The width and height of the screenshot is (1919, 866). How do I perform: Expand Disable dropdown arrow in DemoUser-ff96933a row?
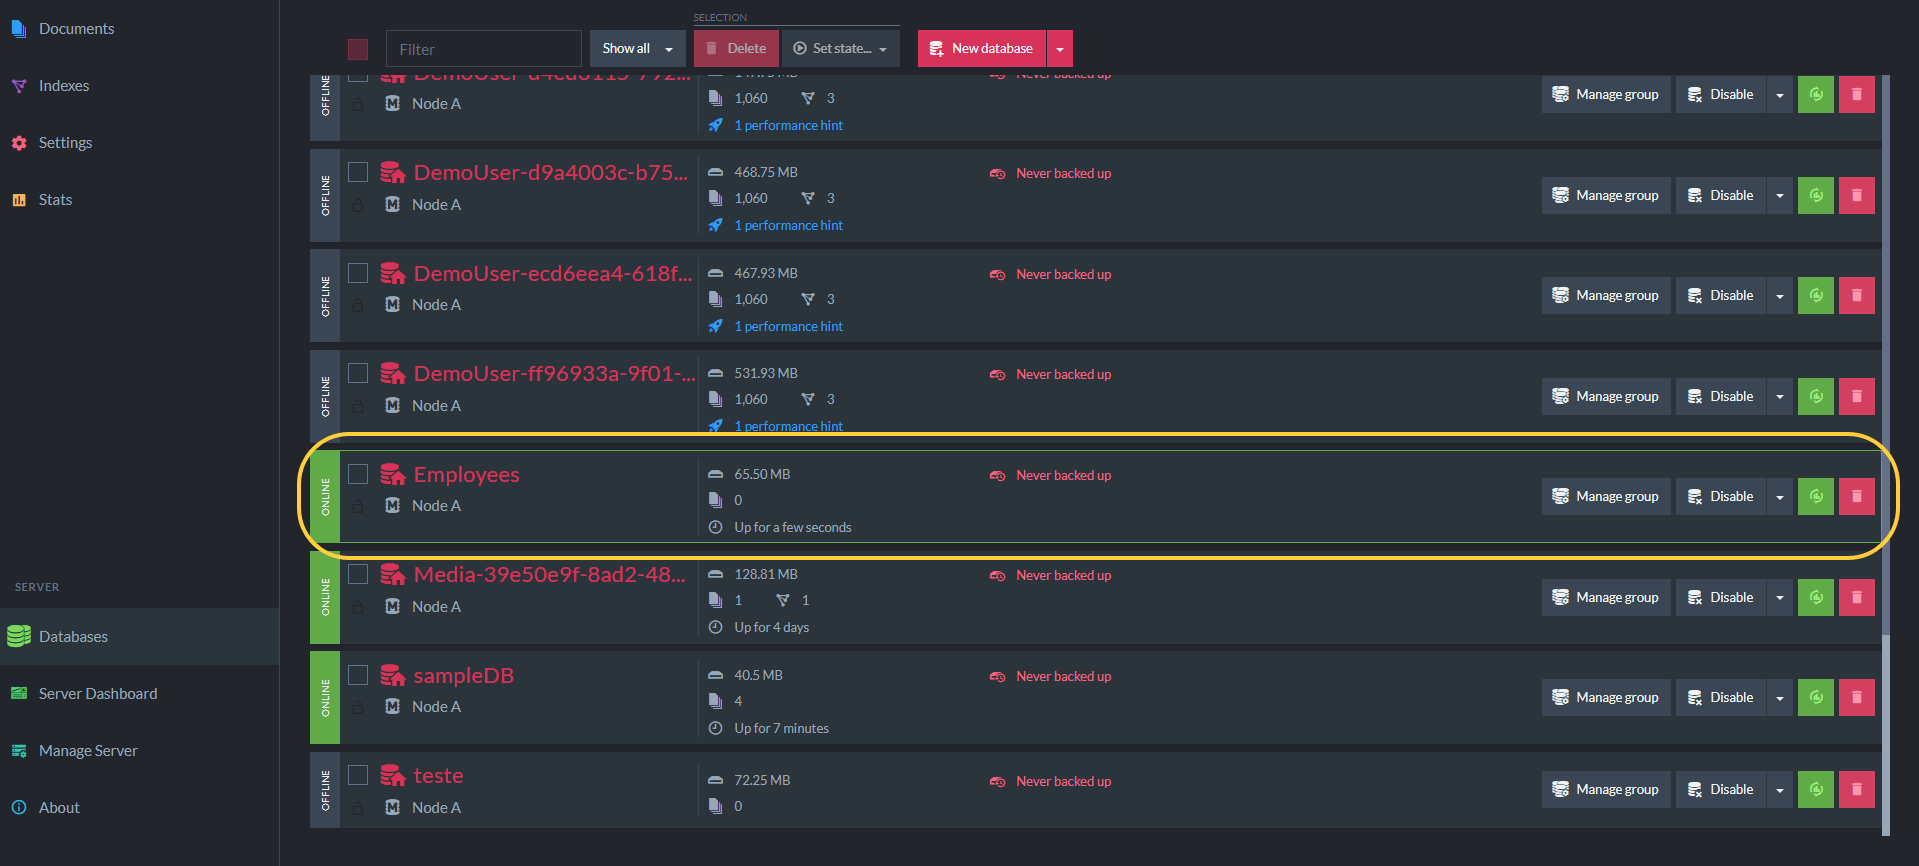pos(1780,397)
